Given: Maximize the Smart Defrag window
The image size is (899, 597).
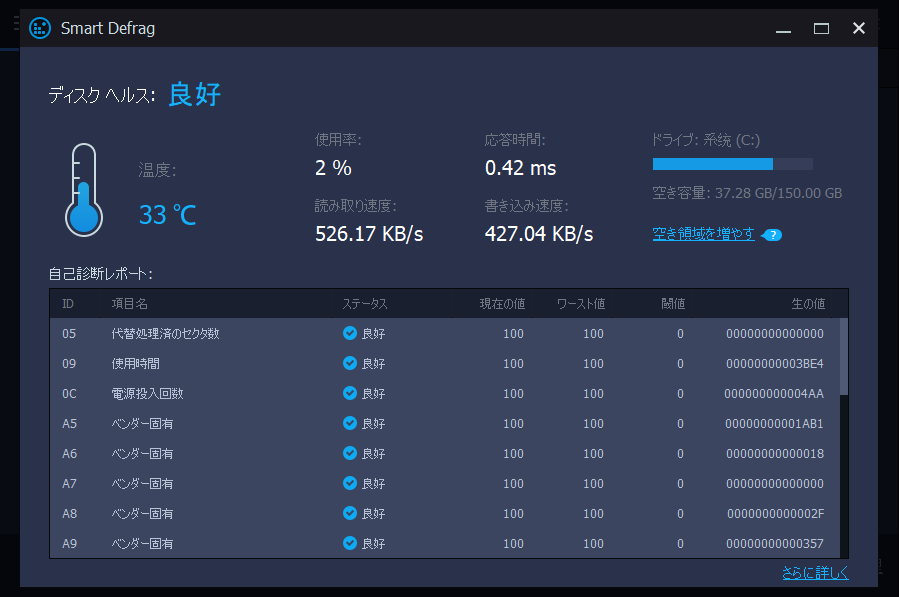Looking at the screenshot, I should coord(821,28).
